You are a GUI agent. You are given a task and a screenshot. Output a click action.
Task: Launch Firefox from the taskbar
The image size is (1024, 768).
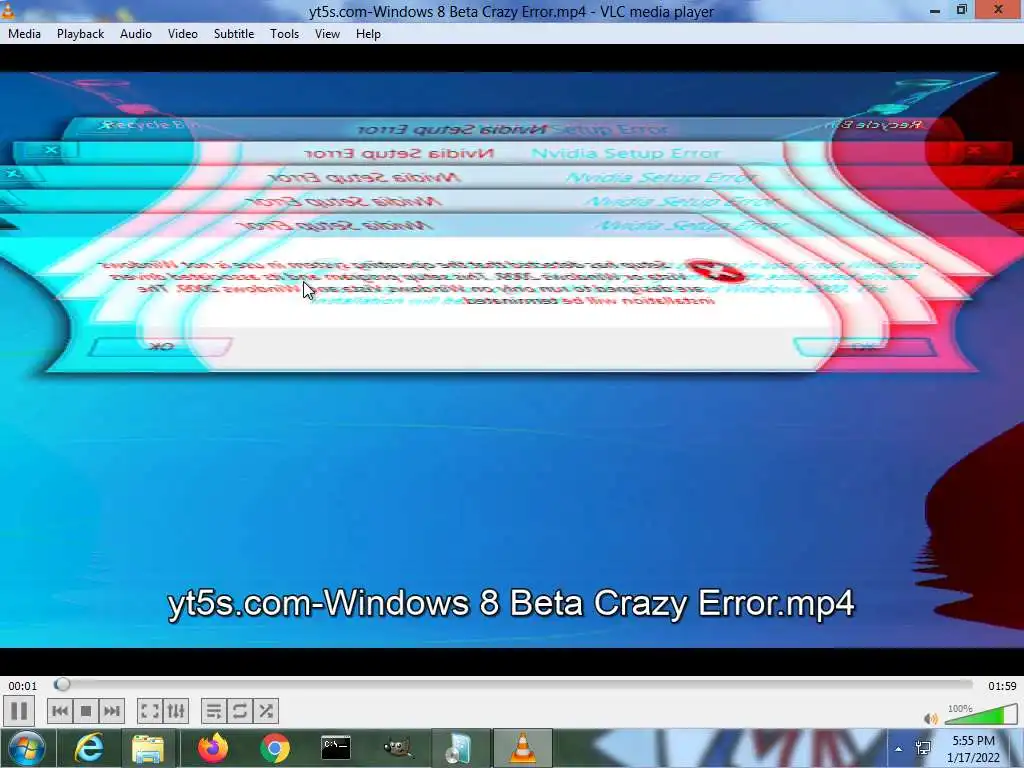[213, 748]
